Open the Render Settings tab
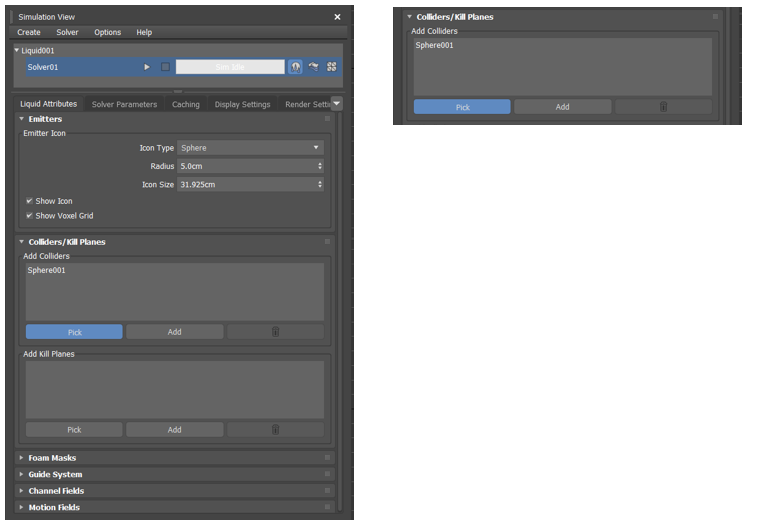 pyautogui.click(x=306, y=105)
